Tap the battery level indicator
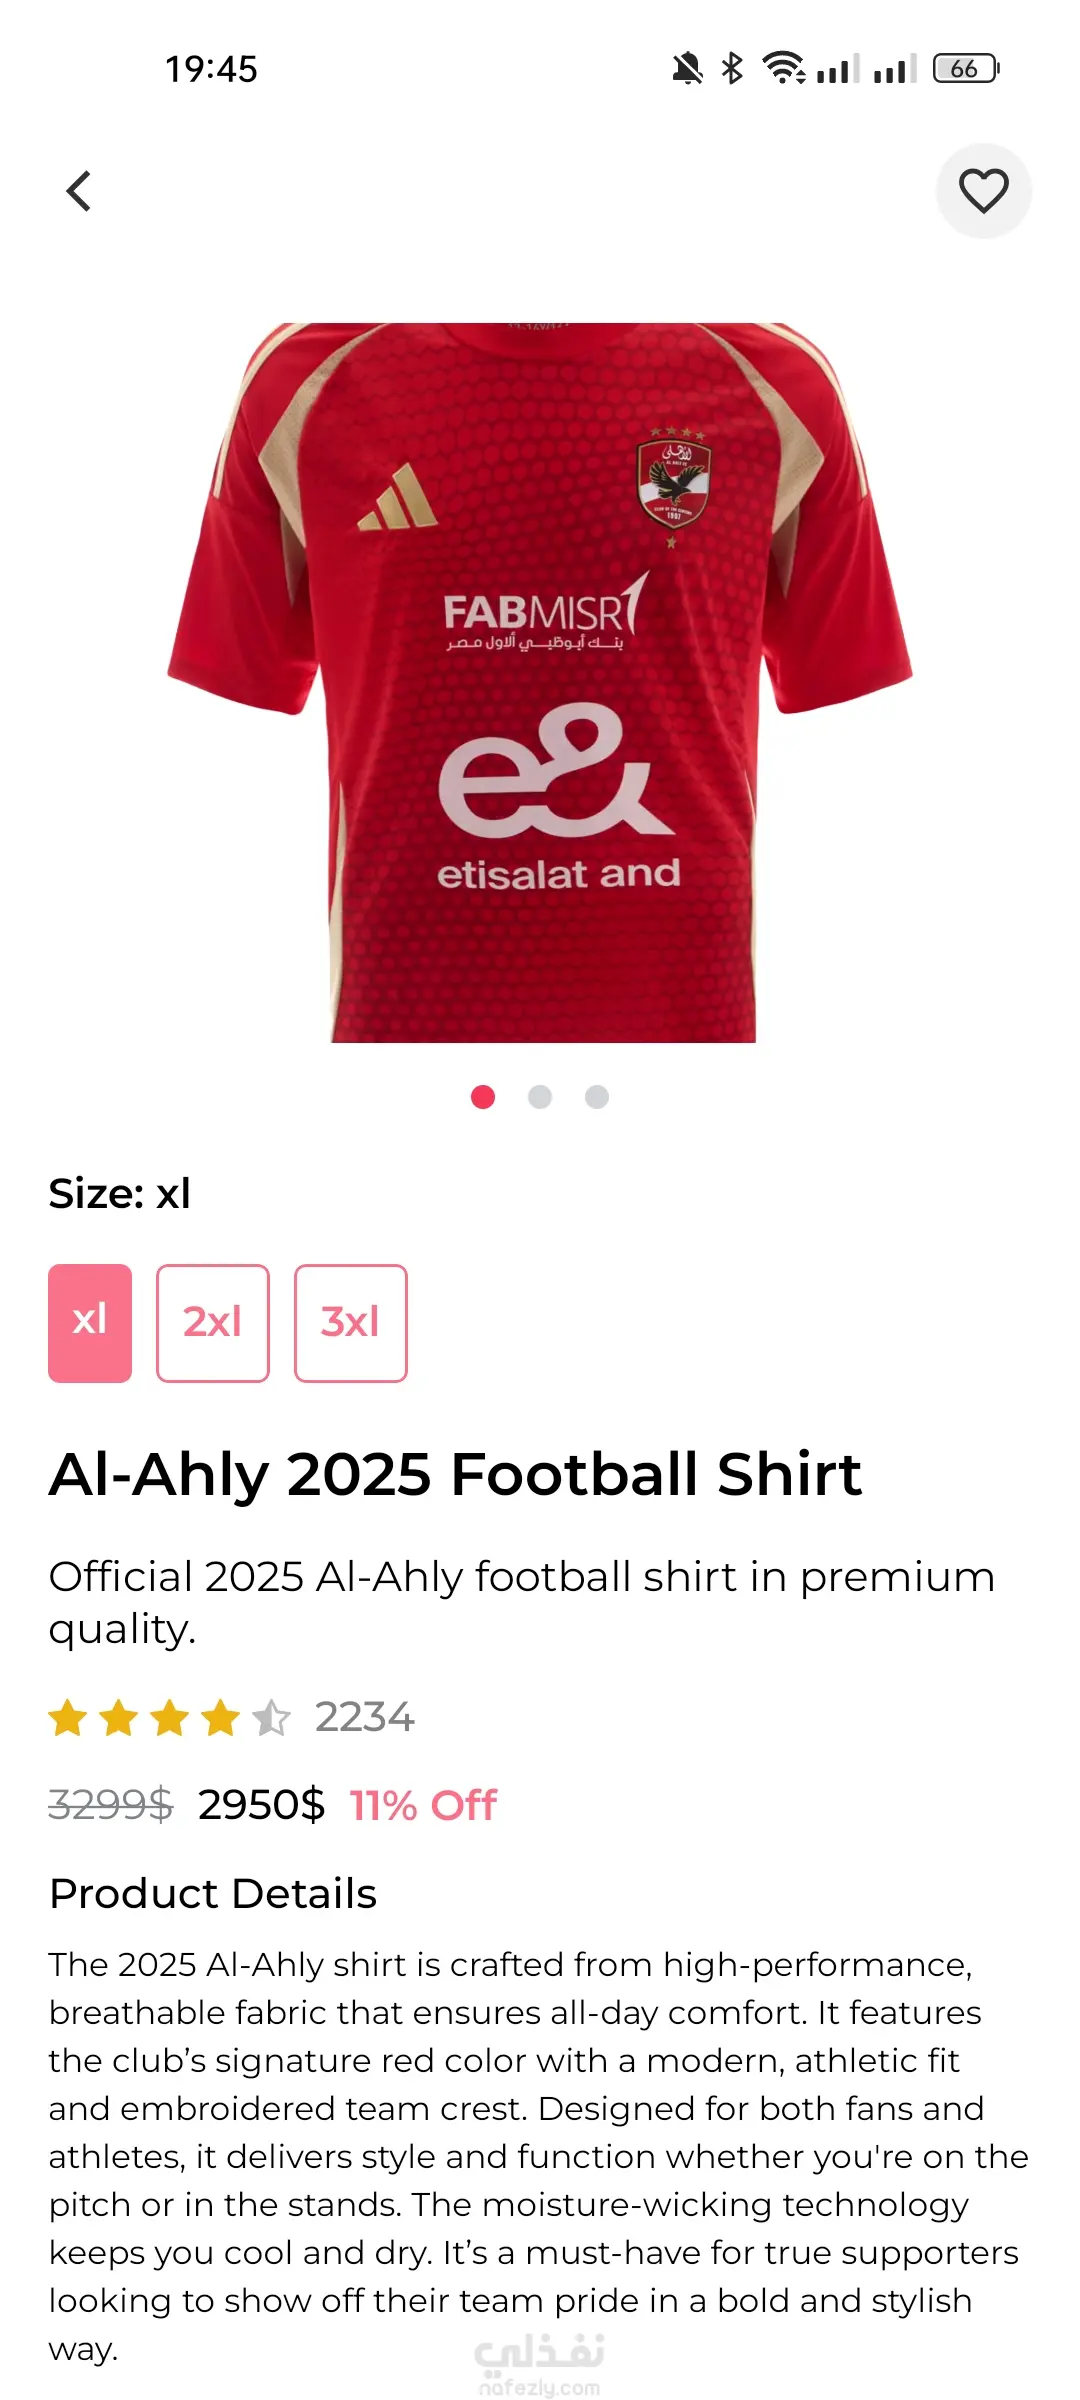1080x2400 pixels. click(965, 68)
